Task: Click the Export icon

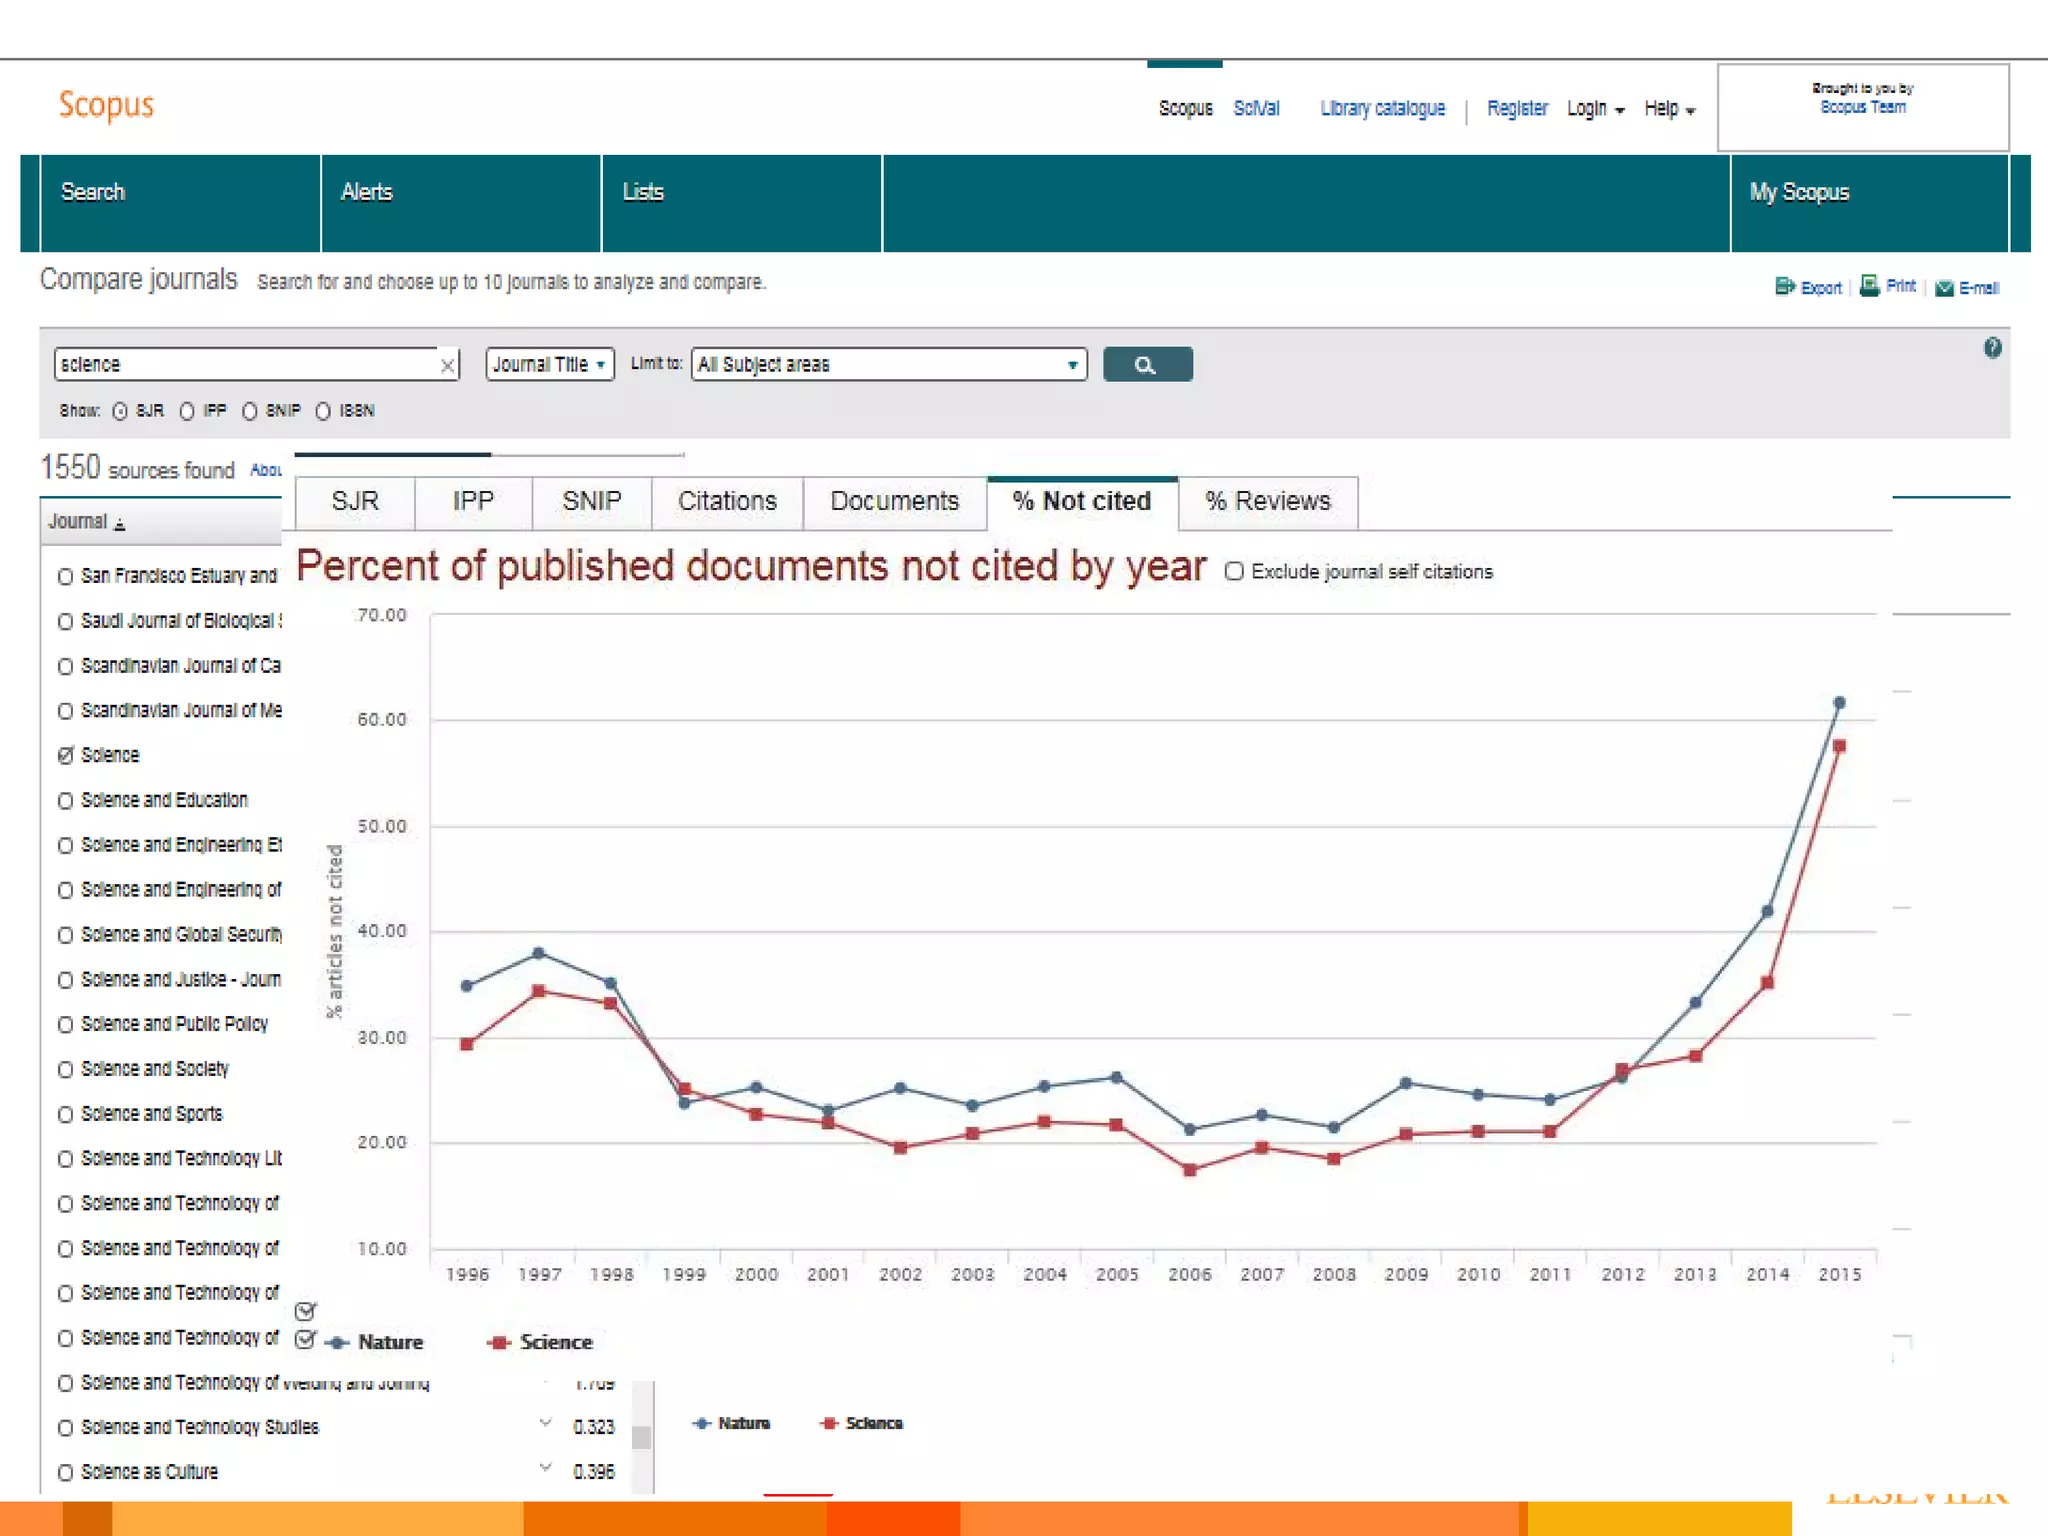Action: click(x=1784, y=287)
